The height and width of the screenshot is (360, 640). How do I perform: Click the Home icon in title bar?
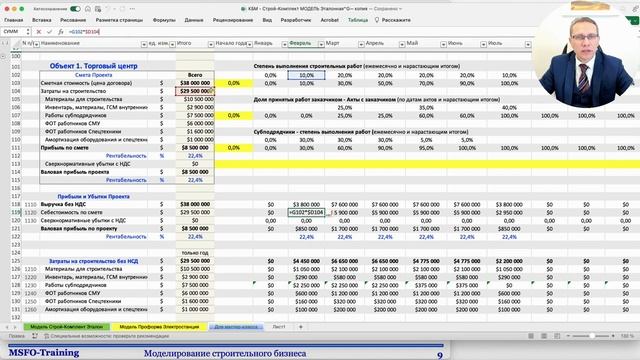pos(88,9)
